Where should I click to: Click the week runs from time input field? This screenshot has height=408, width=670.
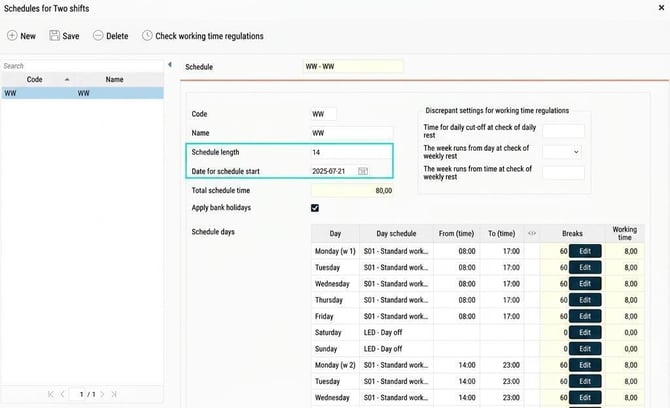pyautogui.click(x=563, y=173)
